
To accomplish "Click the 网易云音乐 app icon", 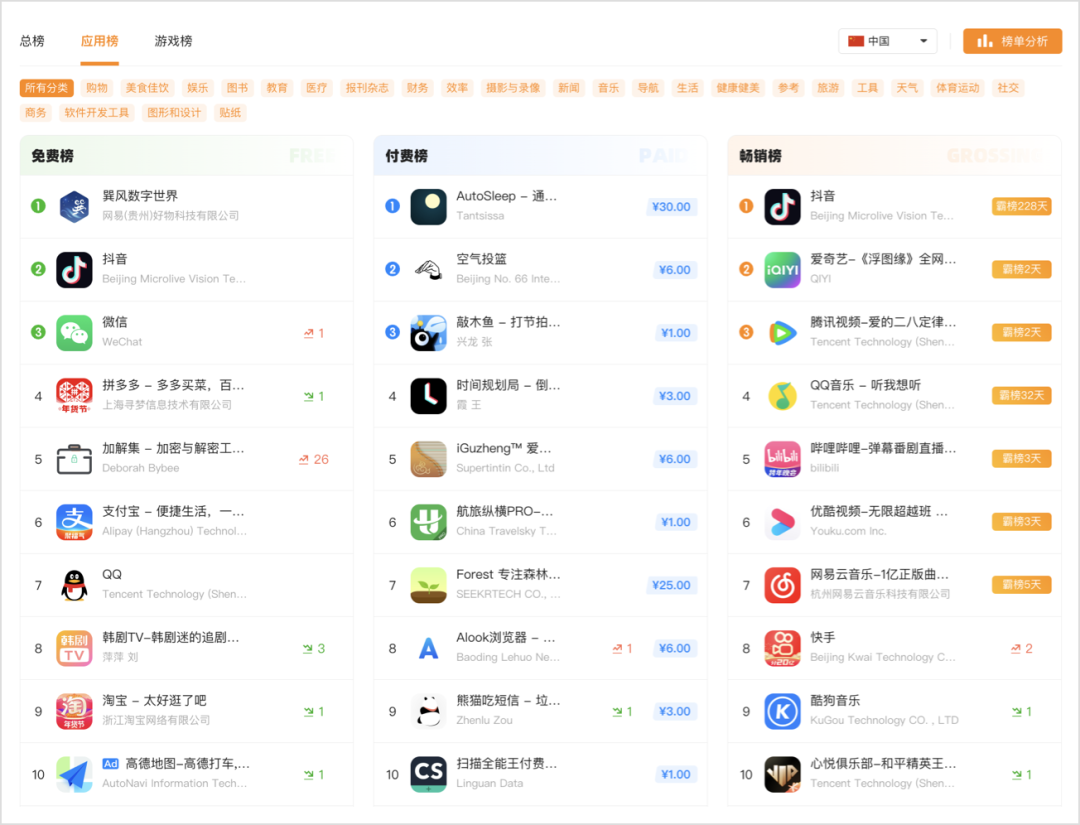I will [x=782, y=585].
